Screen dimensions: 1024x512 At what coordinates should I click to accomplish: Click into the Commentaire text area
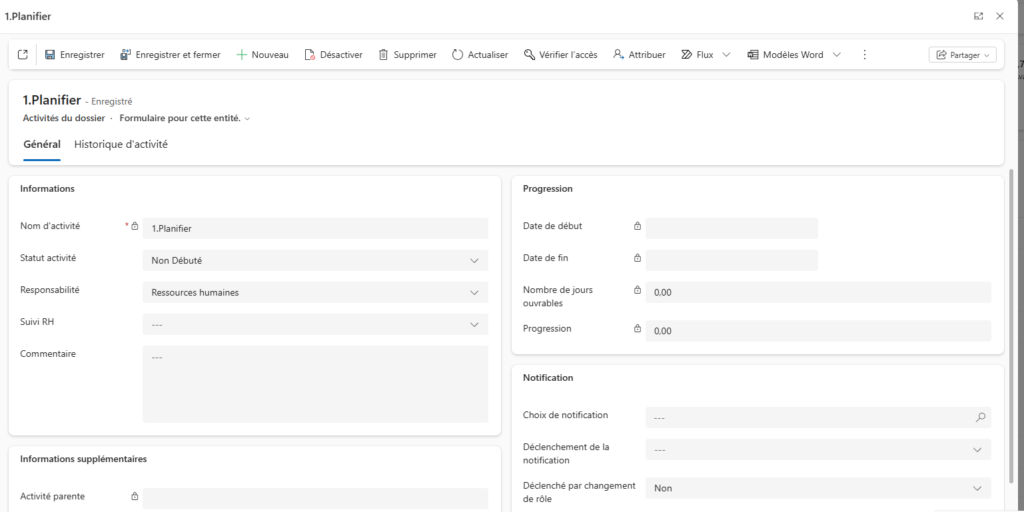point(315,384)
